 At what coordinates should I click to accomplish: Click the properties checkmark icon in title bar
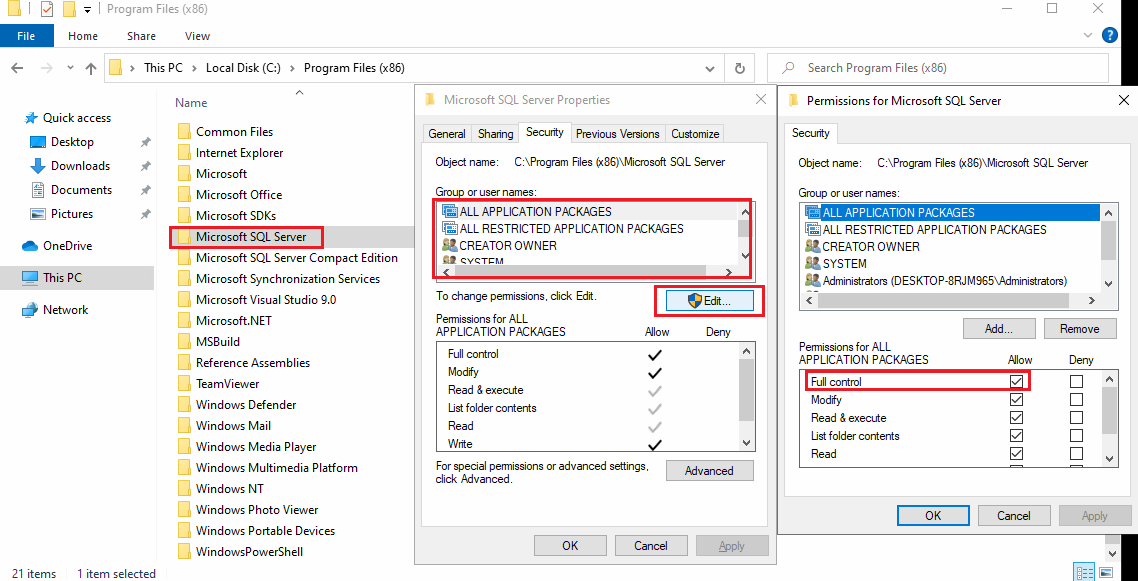pos(47,9)
